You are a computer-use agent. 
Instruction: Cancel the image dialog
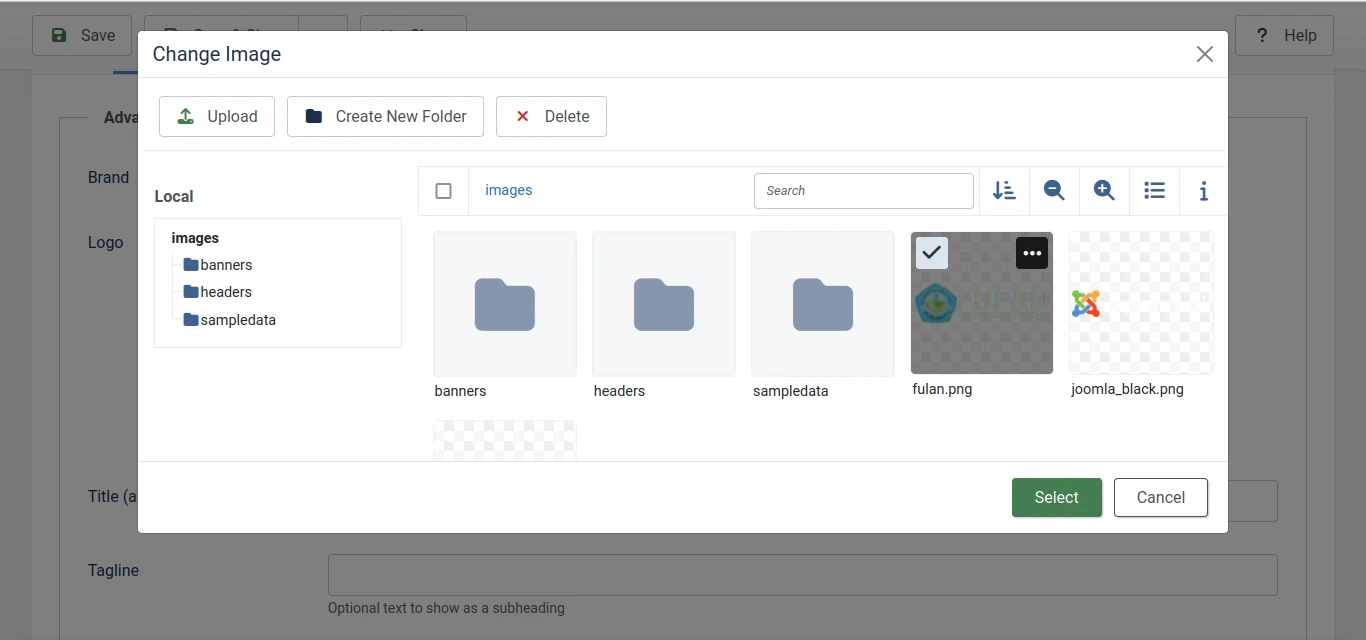1161,497
